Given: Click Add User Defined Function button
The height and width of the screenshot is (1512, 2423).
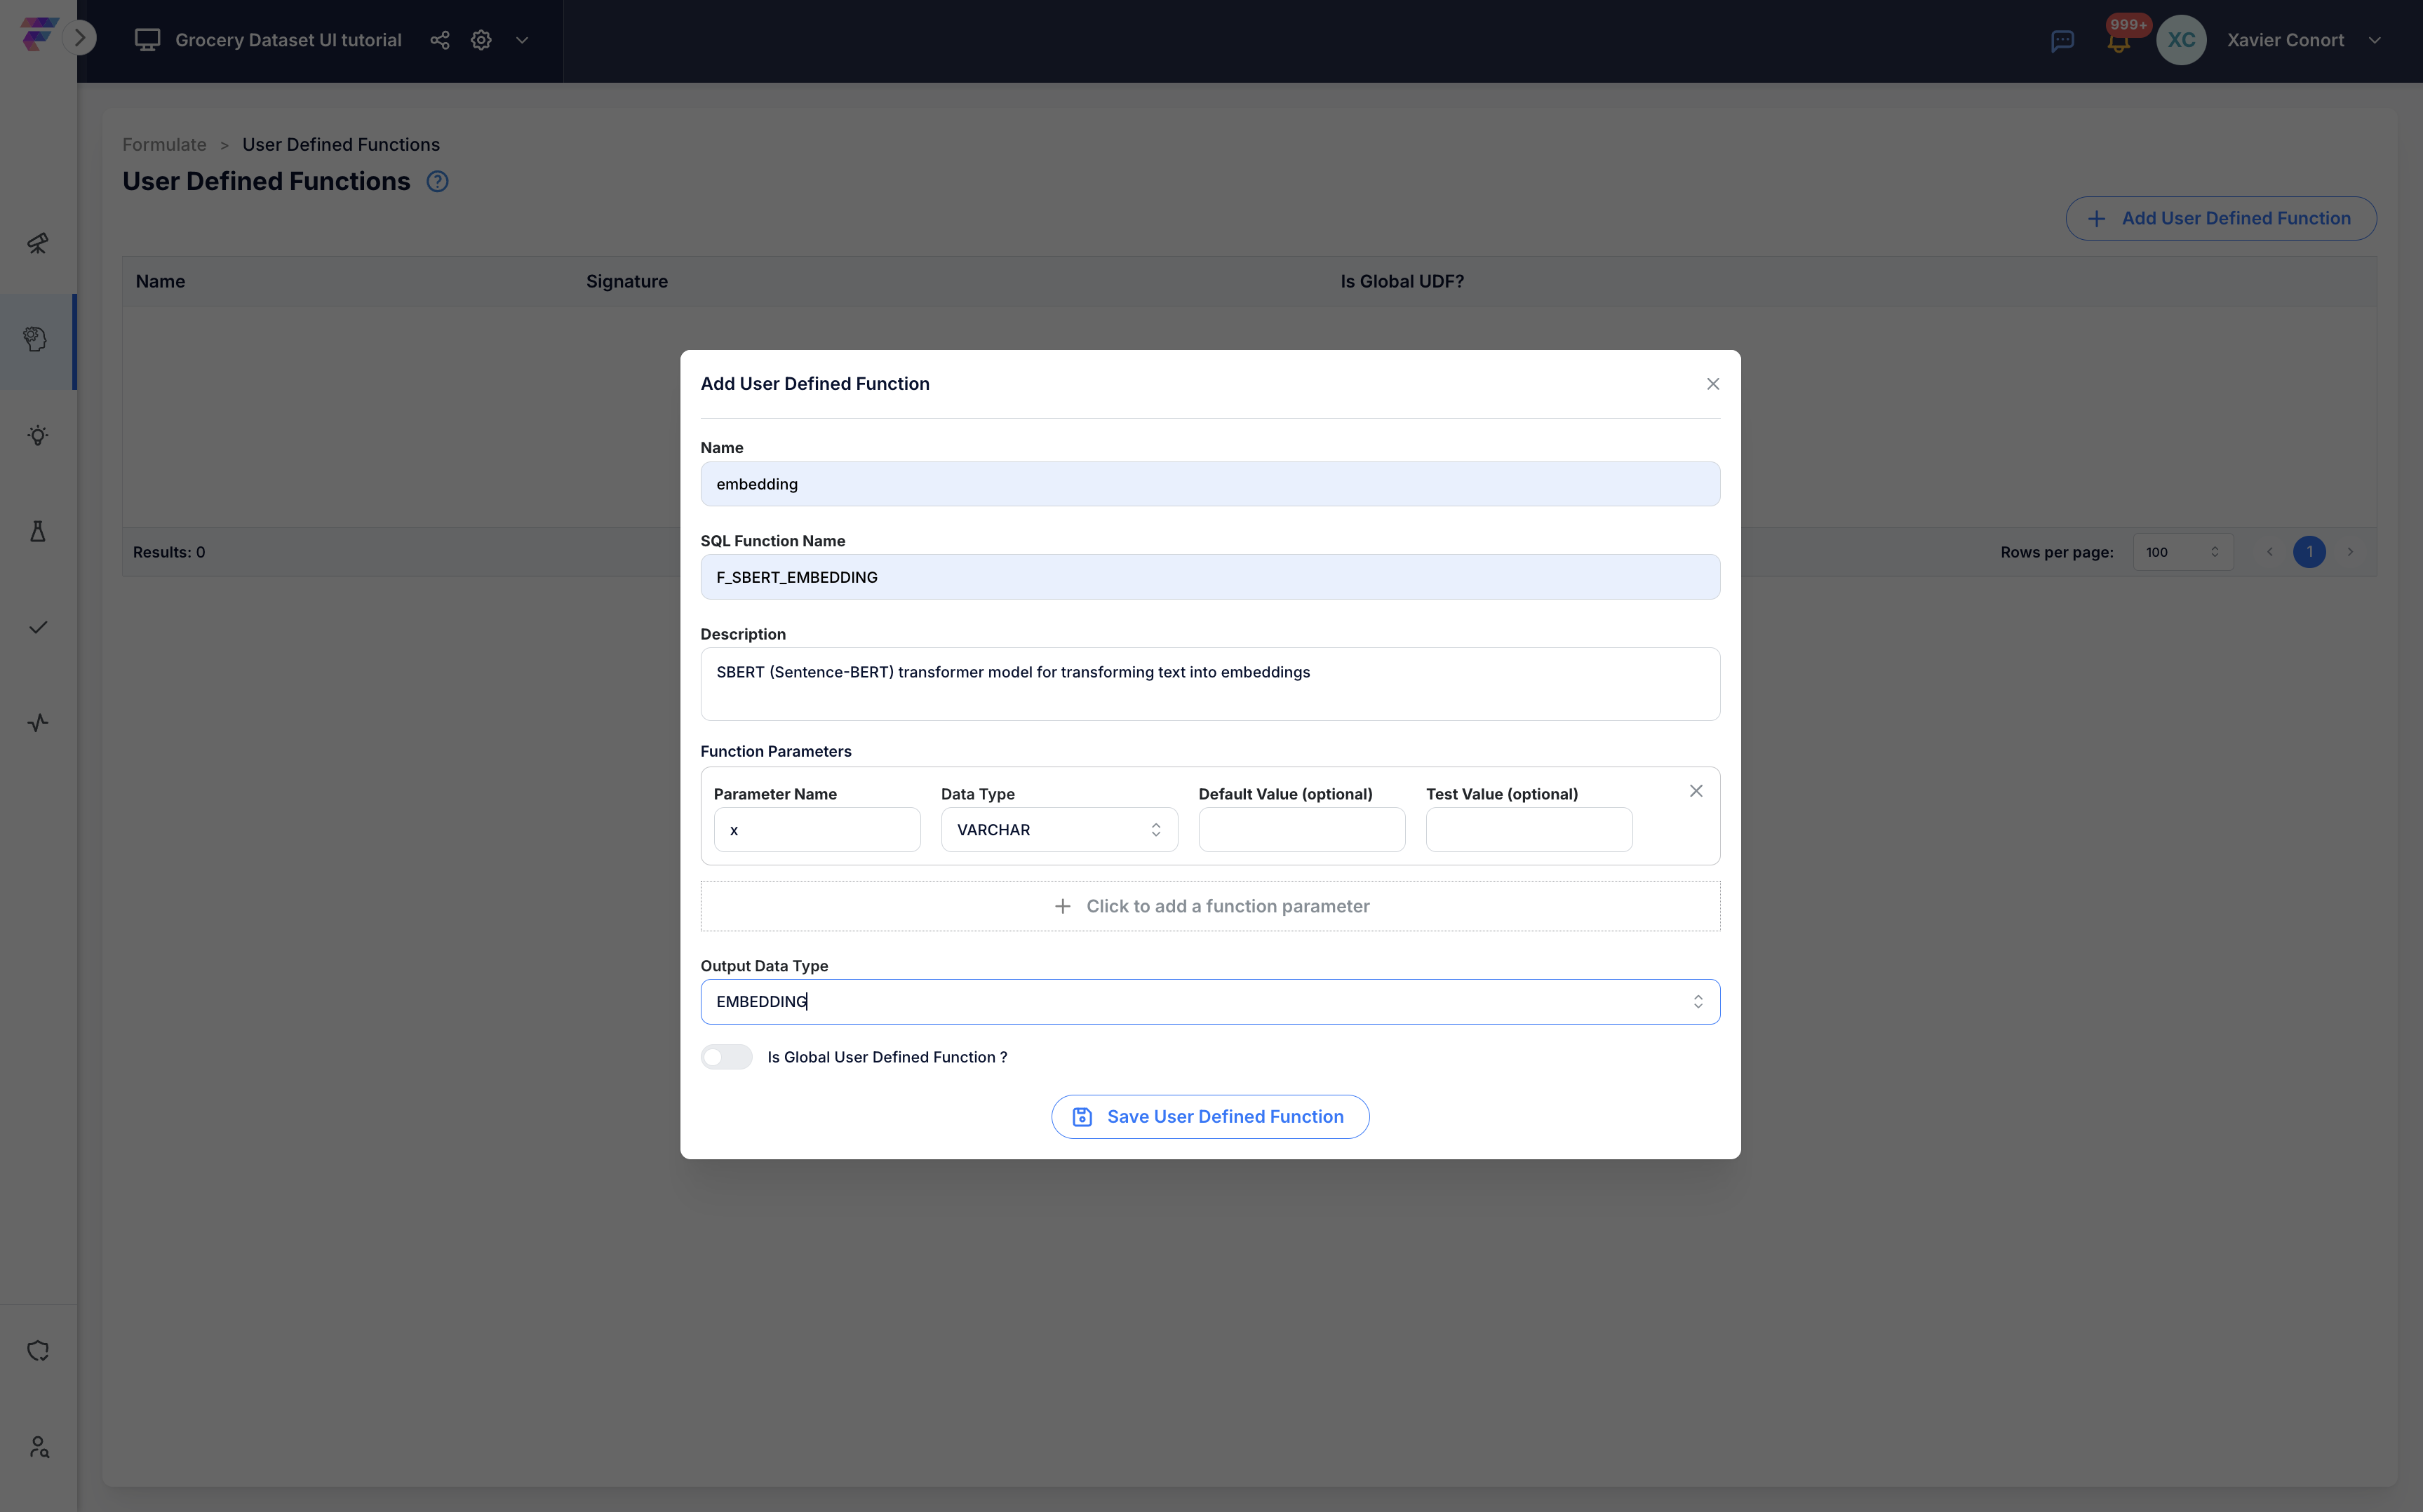Looking at the screenshot, I should (2220, 218).
